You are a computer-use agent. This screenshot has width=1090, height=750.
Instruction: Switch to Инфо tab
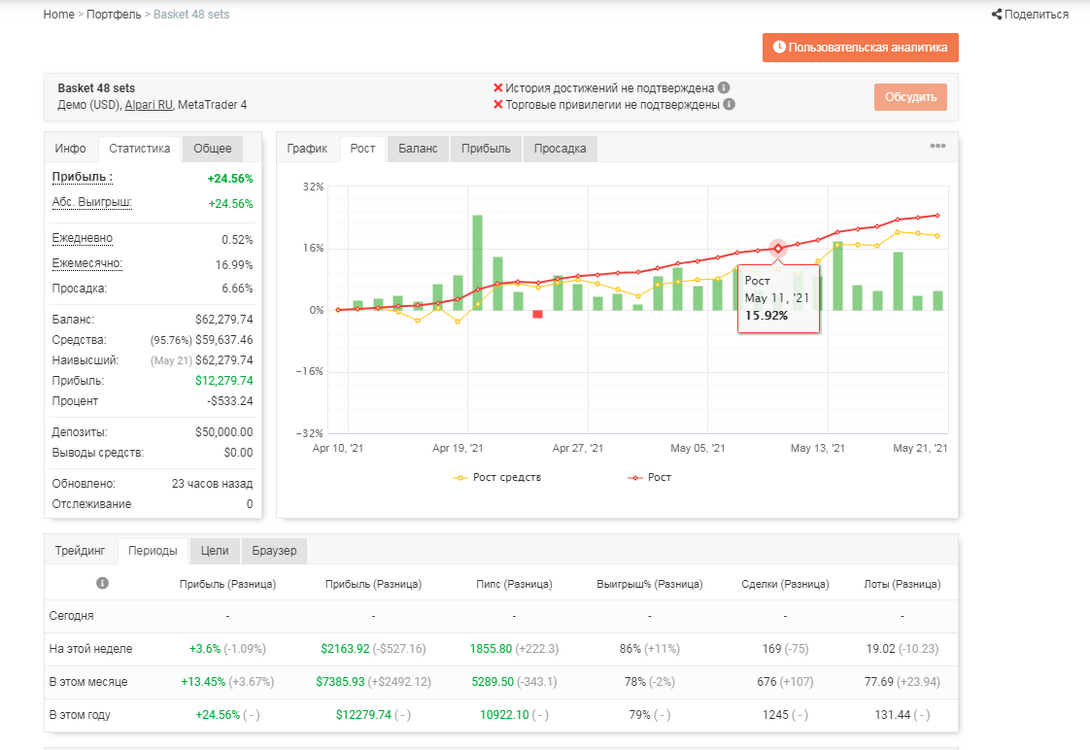pyautogui.click(x=70, y=149)
